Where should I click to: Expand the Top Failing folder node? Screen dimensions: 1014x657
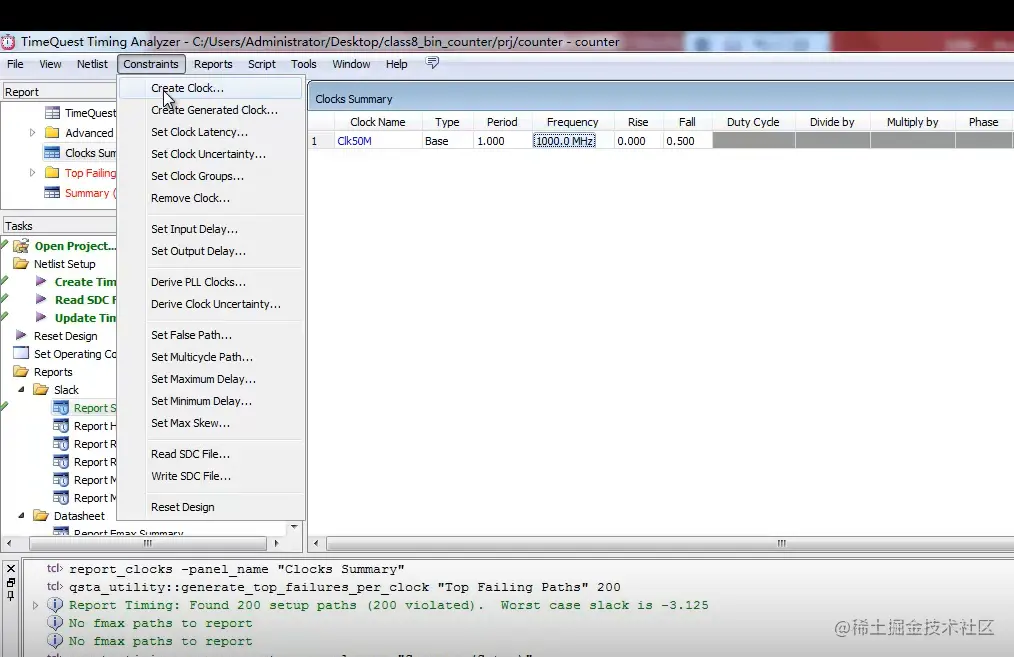(x=32, y=173)
